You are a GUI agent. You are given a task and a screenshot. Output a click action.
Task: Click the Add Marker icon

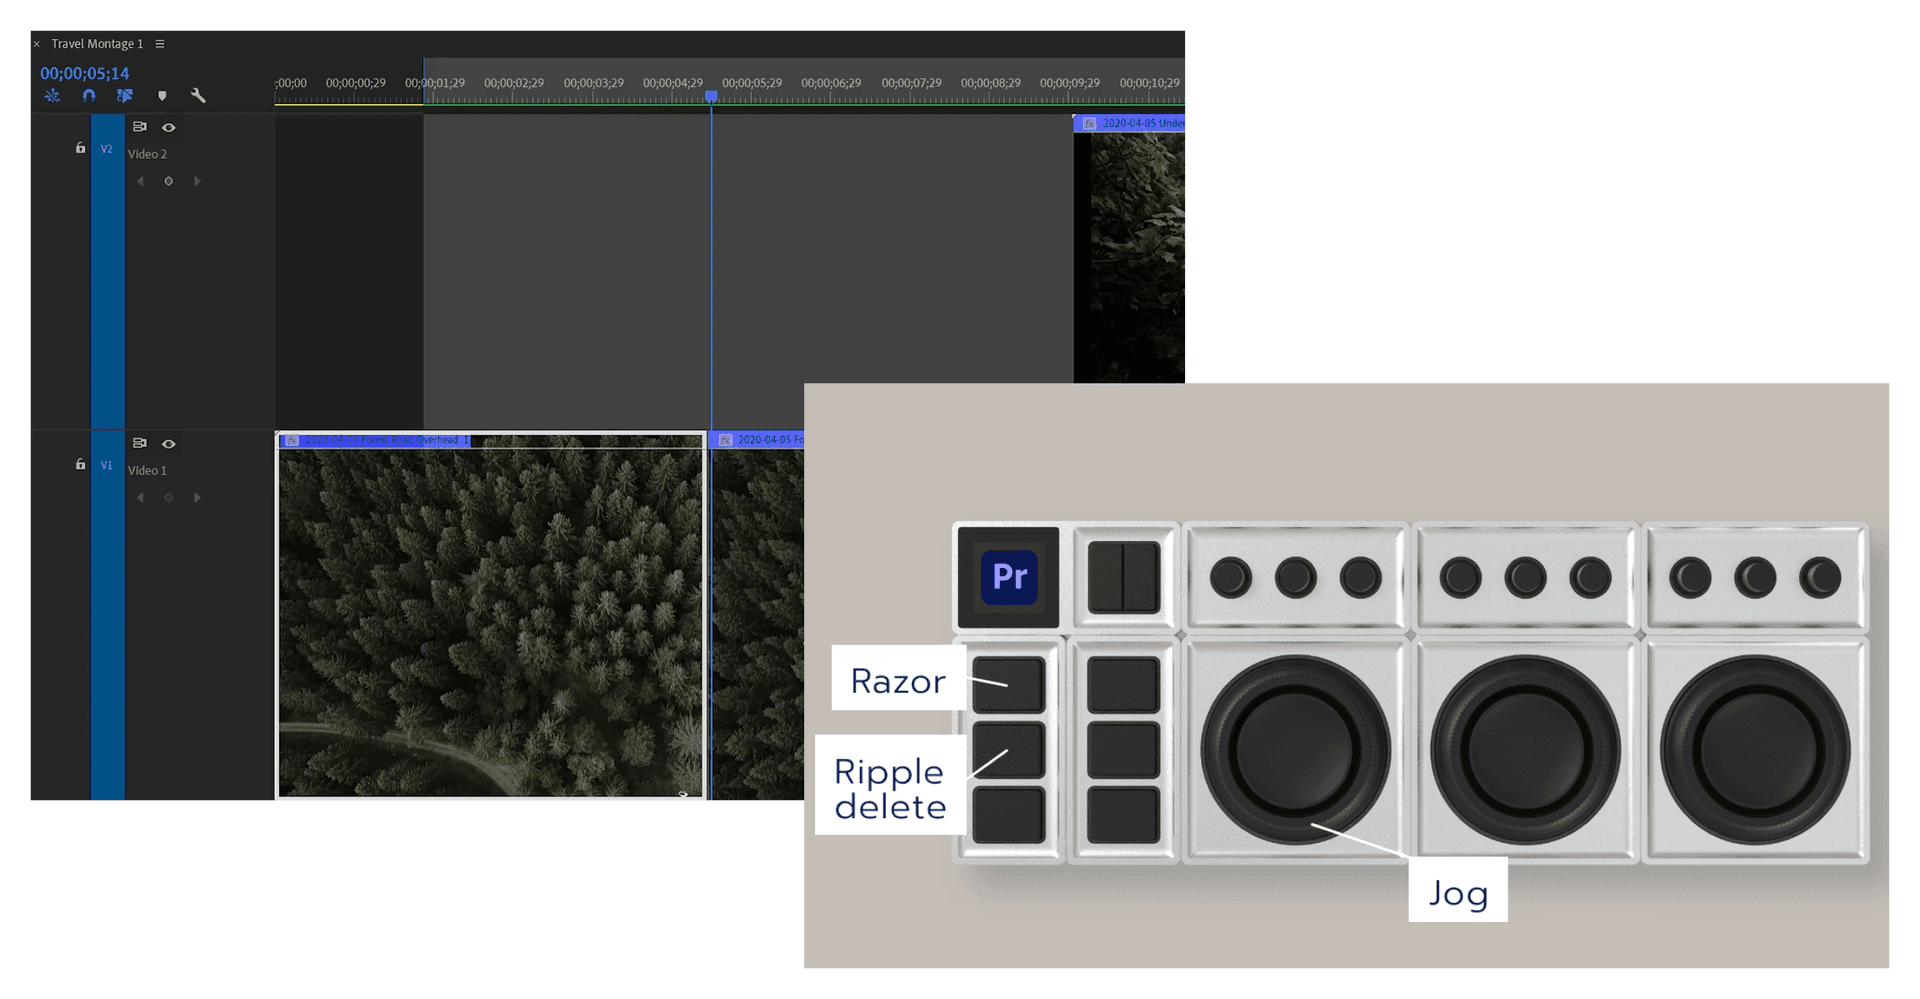pyautogui.click(x=162, y=95)
